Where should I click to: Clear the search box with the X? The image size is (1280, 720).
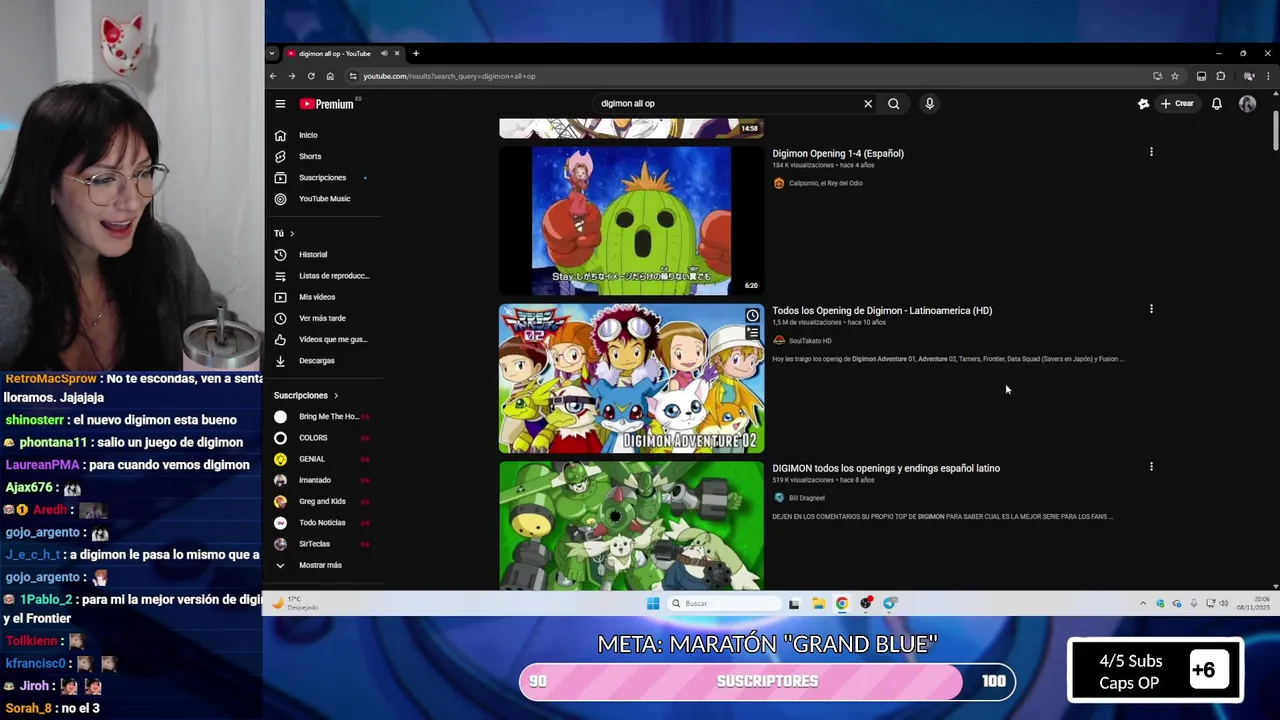[x=868, y=104]
